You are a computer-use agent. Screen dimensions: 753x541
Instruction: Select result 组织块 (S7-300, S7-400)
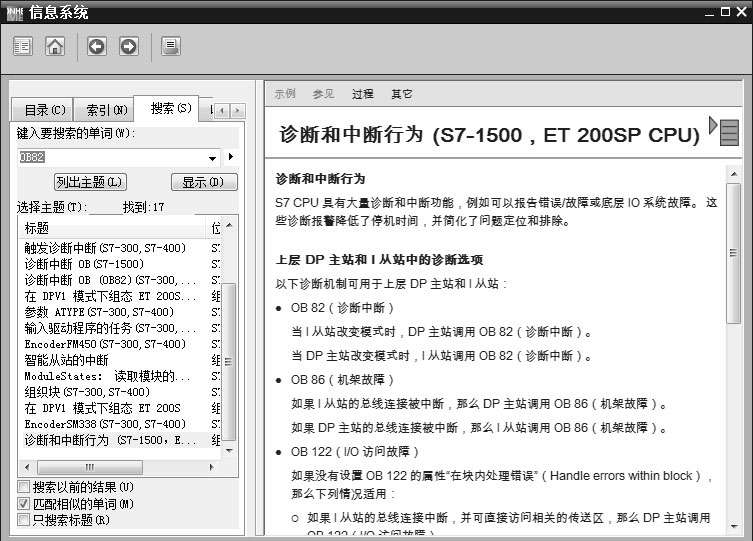pyautogui.click(x=87, y=392)
